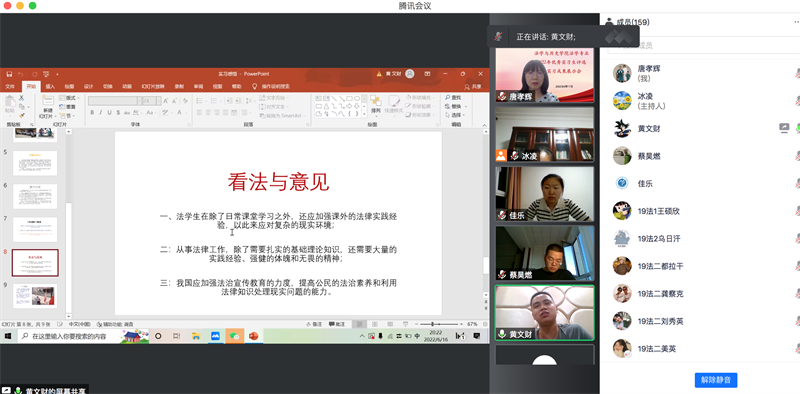Click the PowerPoint taskbar icon
Viewport: 800px width, 394px height.
coord(254,336)
